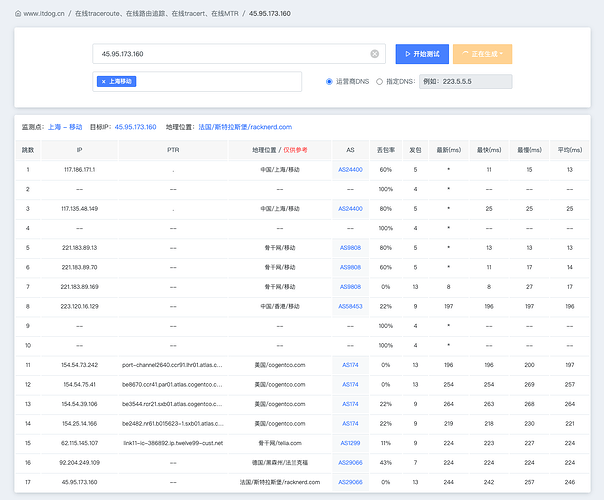The image size is (604, 500).
Task: Click the target IP 45.95.173.160 link
Action: (x=136, y=127)
